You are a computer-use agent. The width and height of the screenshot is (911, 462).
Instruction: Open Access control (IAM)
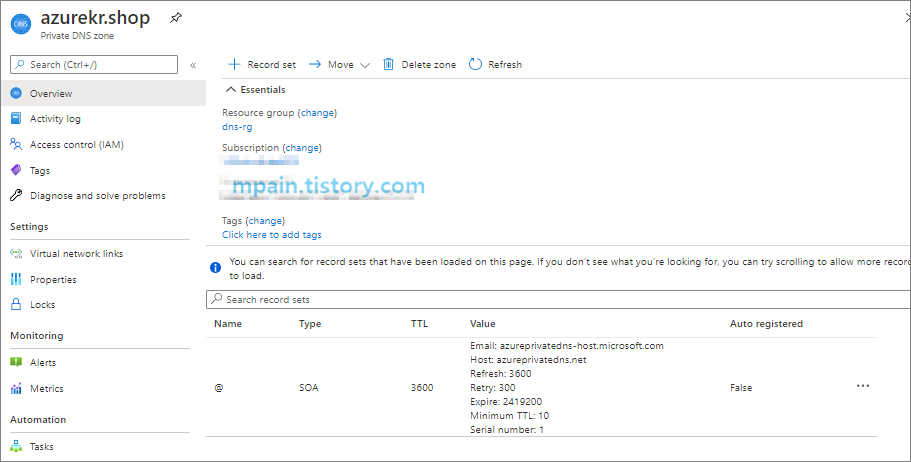[77, 144]
